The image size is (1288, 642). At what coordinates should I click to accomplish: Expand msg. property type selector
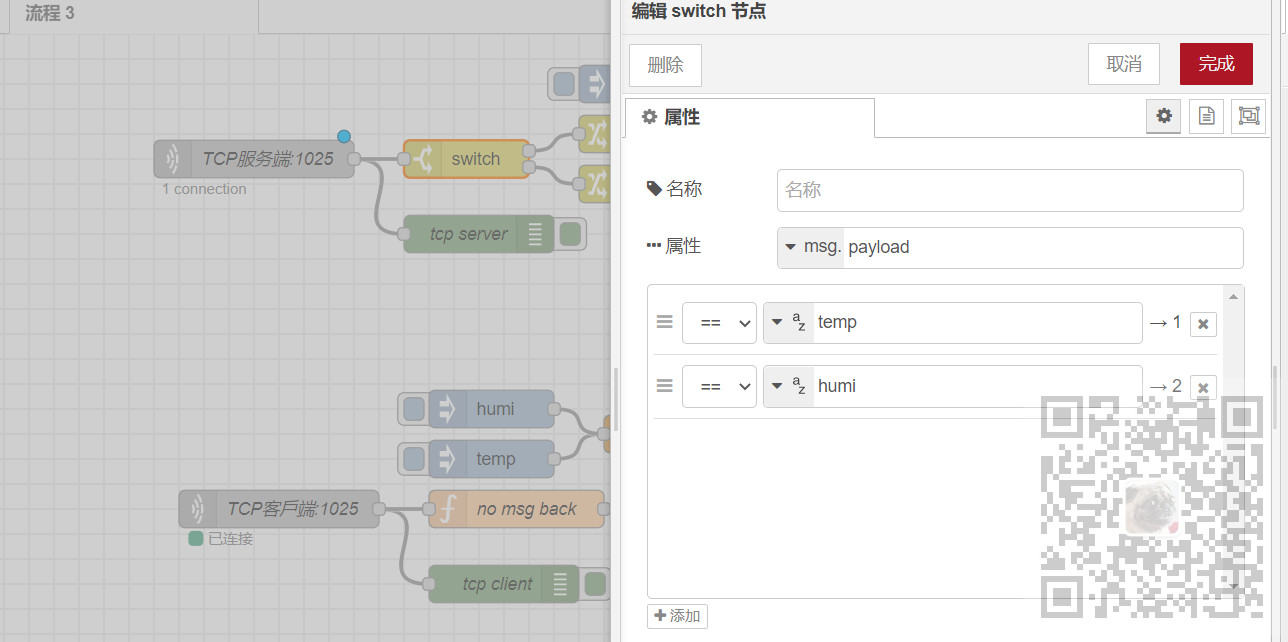tap(811, 247)
